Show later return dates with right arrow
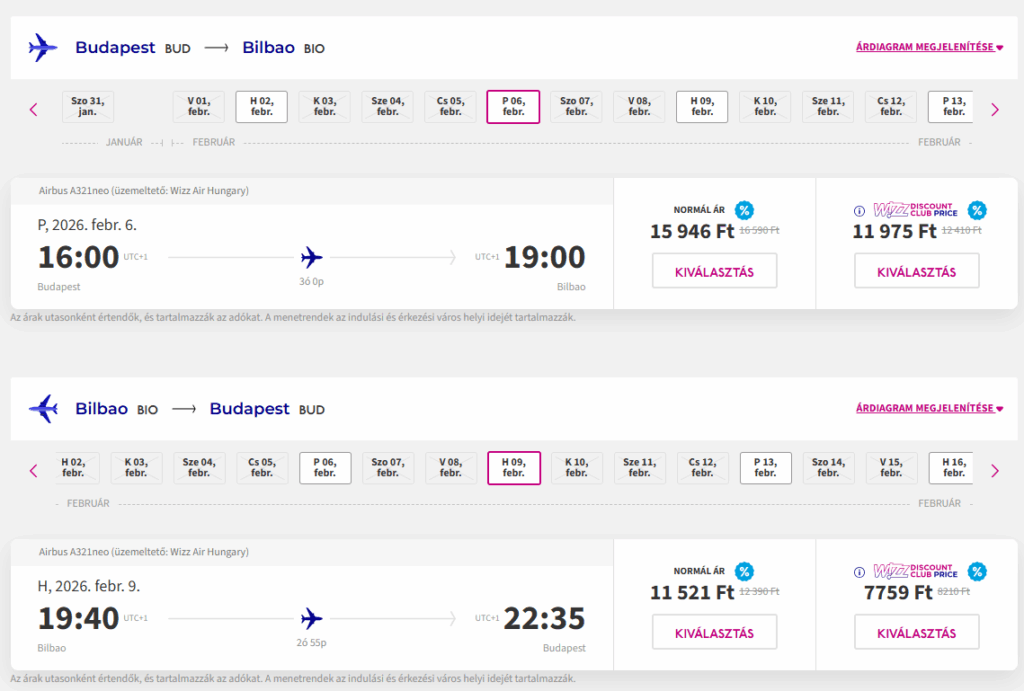Screen dimensions: 1024x691 pos(994,470)
